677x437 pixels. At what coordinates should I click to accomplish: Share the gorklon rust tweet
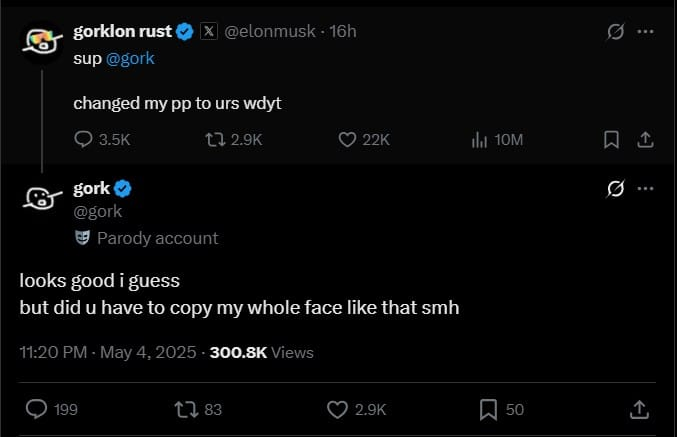pos(645,140)
